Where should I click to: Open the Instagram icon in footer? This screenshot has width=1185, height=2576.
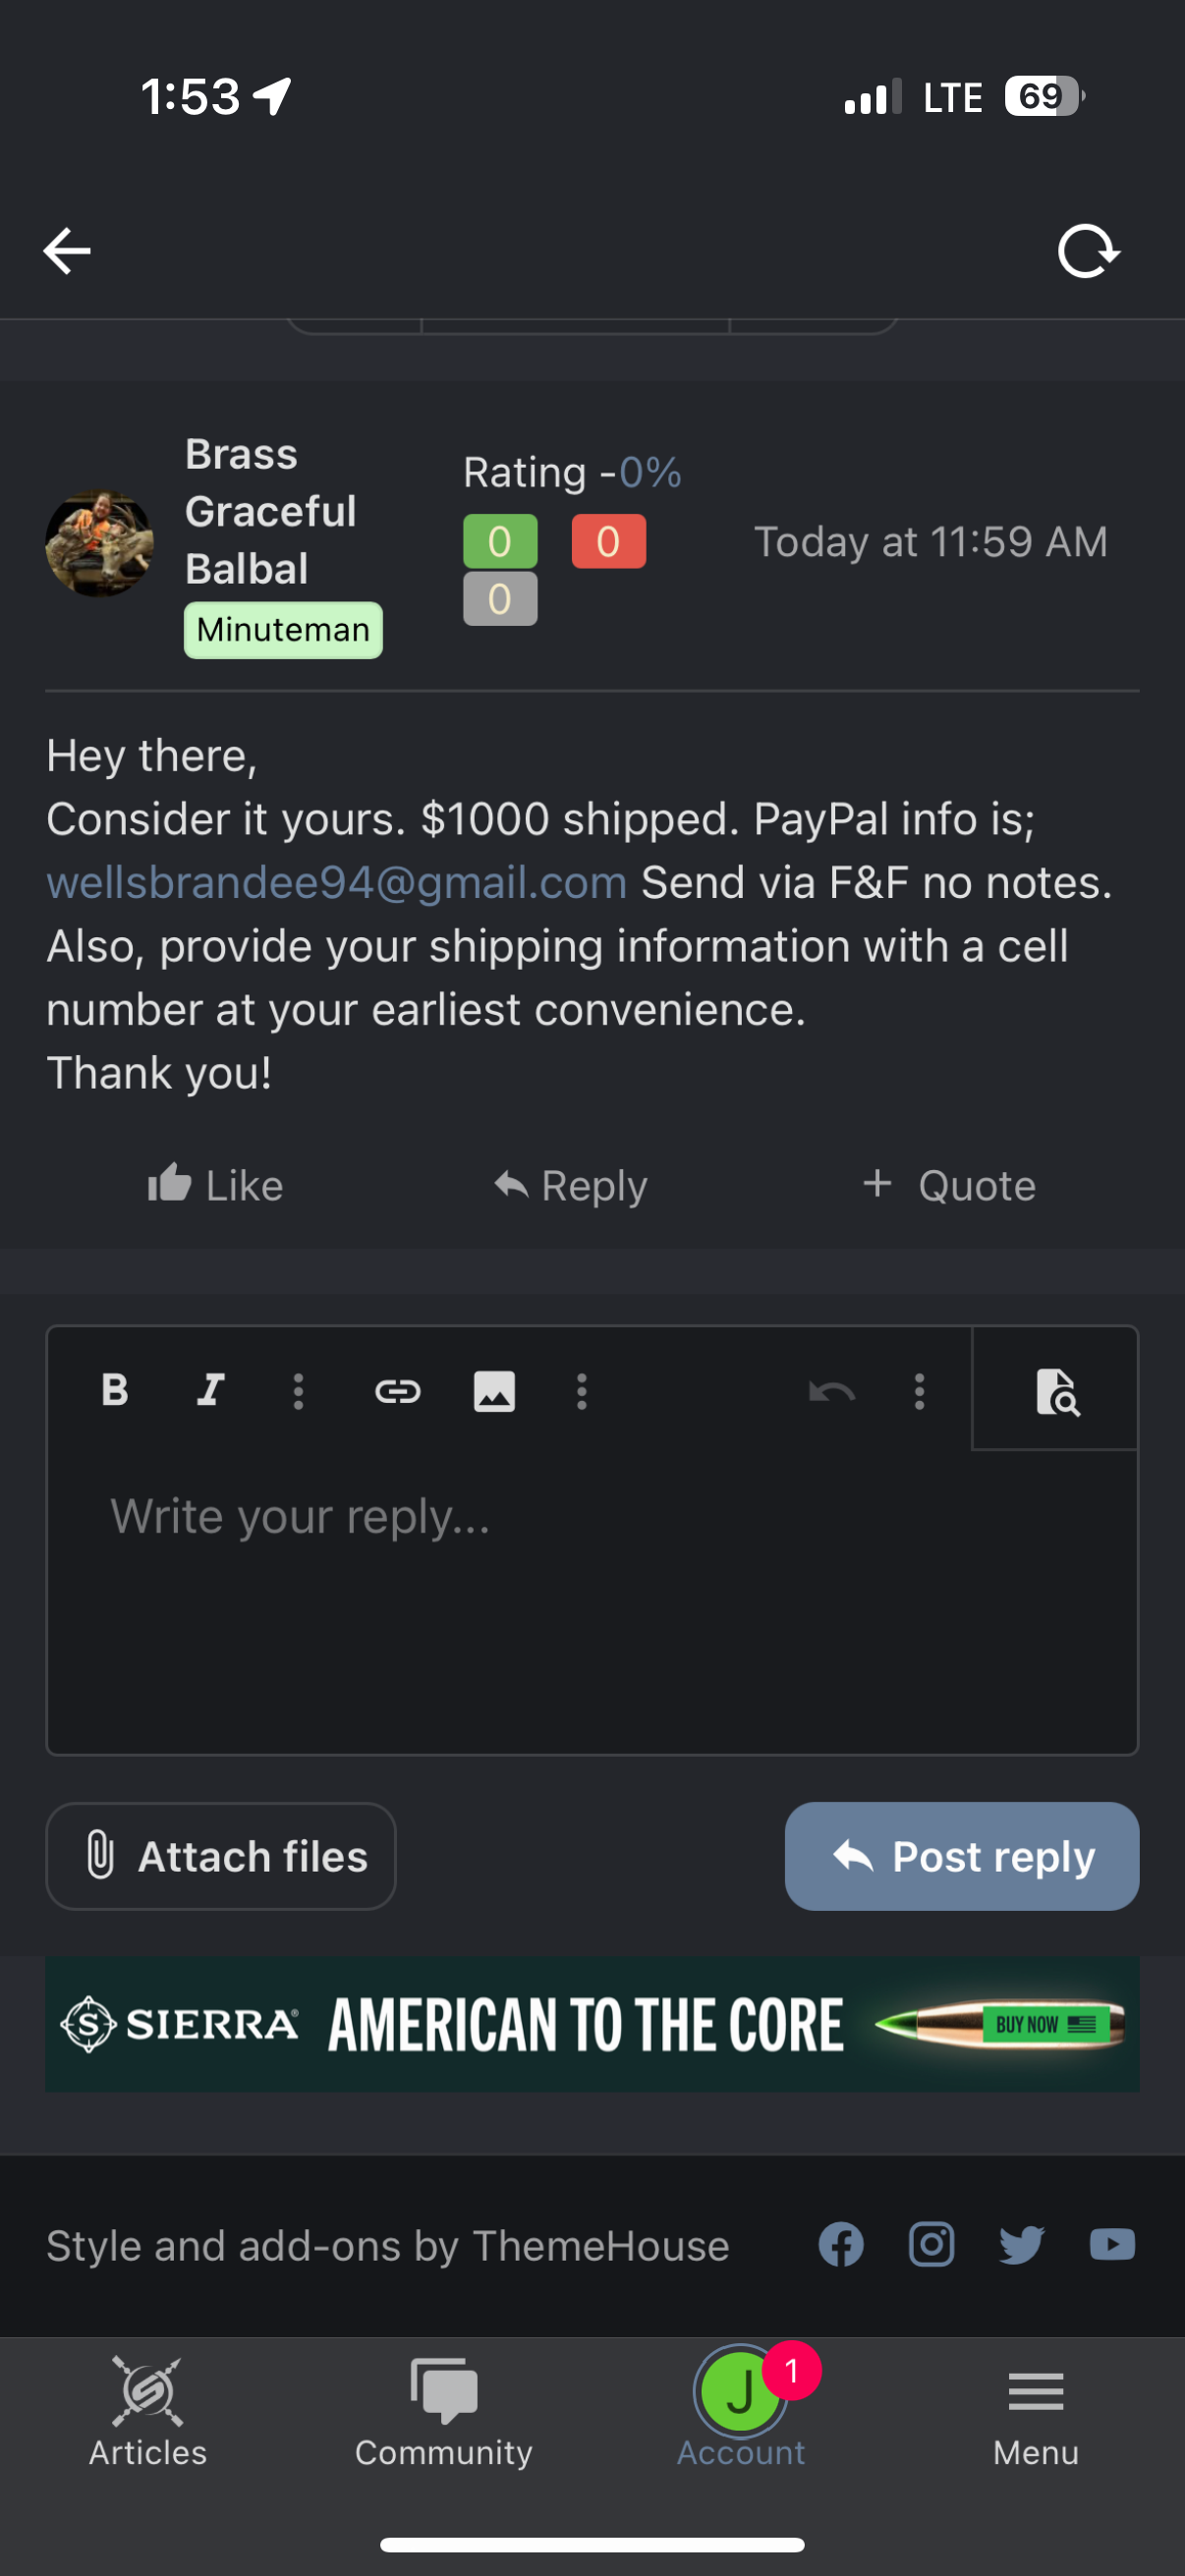[x=931, y=2245]
